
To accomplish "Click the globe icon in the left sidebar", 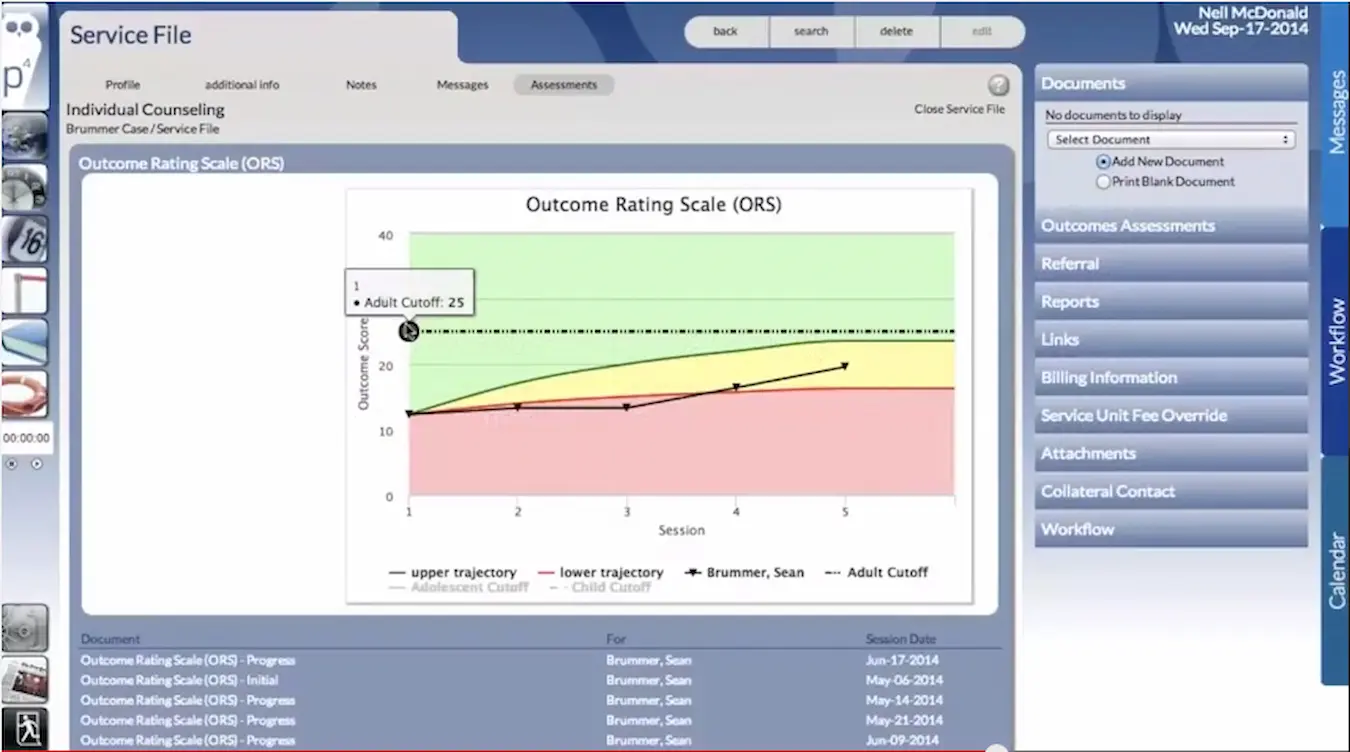I will 25,137.
